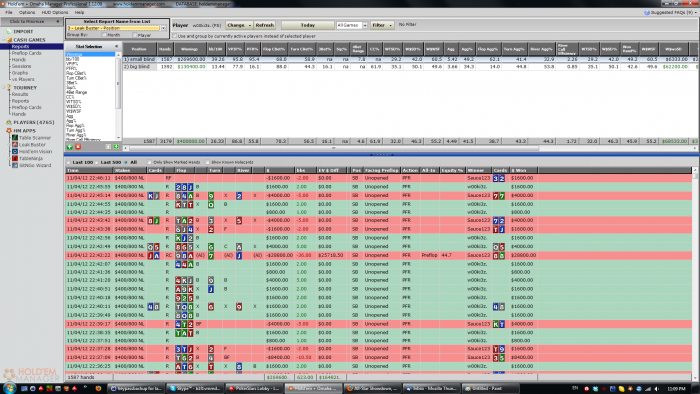Click the red remove-stat icon
The width and height of the screenshot is (700, 394).
coord(78,147)
